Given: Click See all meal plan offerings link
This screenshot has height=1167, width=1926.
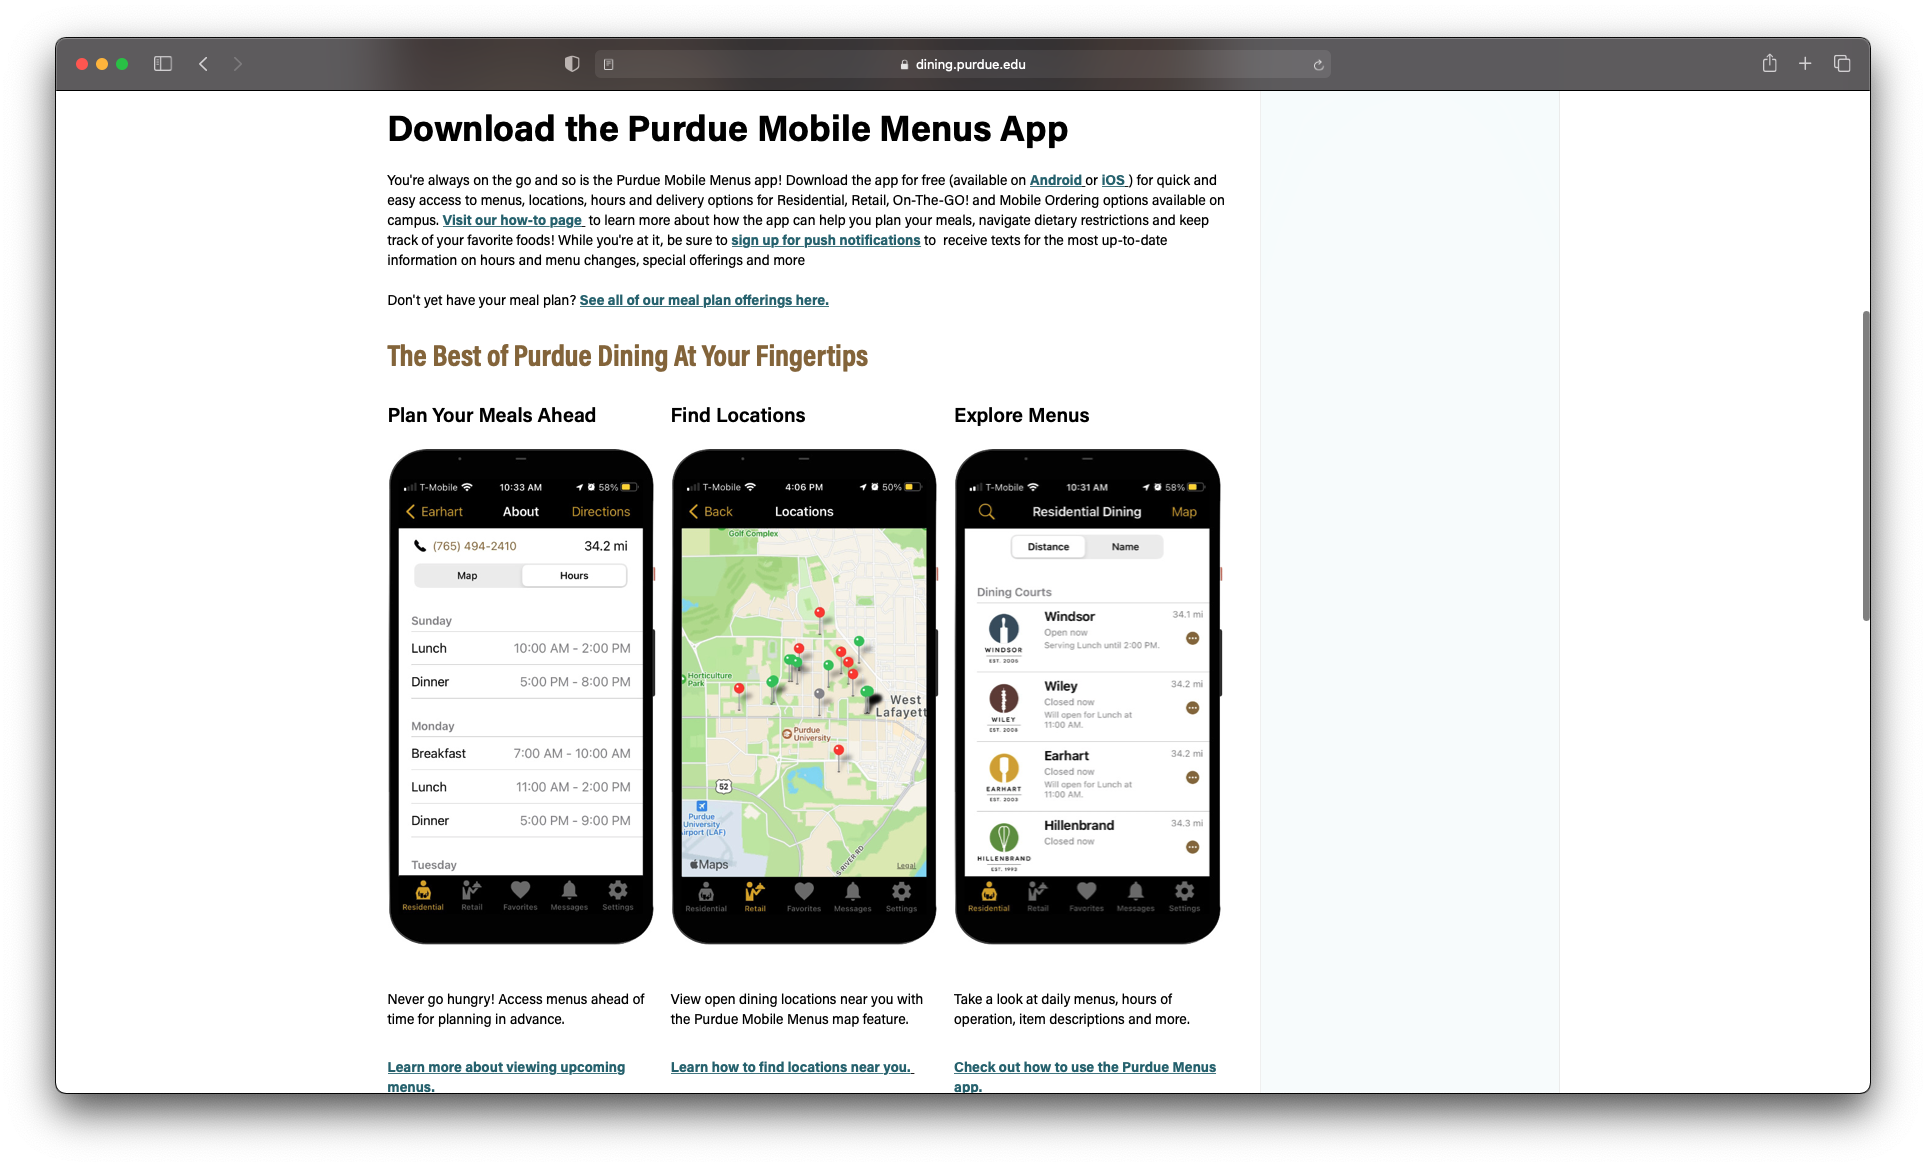Looking at the screenshot, I should coord(703,299).
